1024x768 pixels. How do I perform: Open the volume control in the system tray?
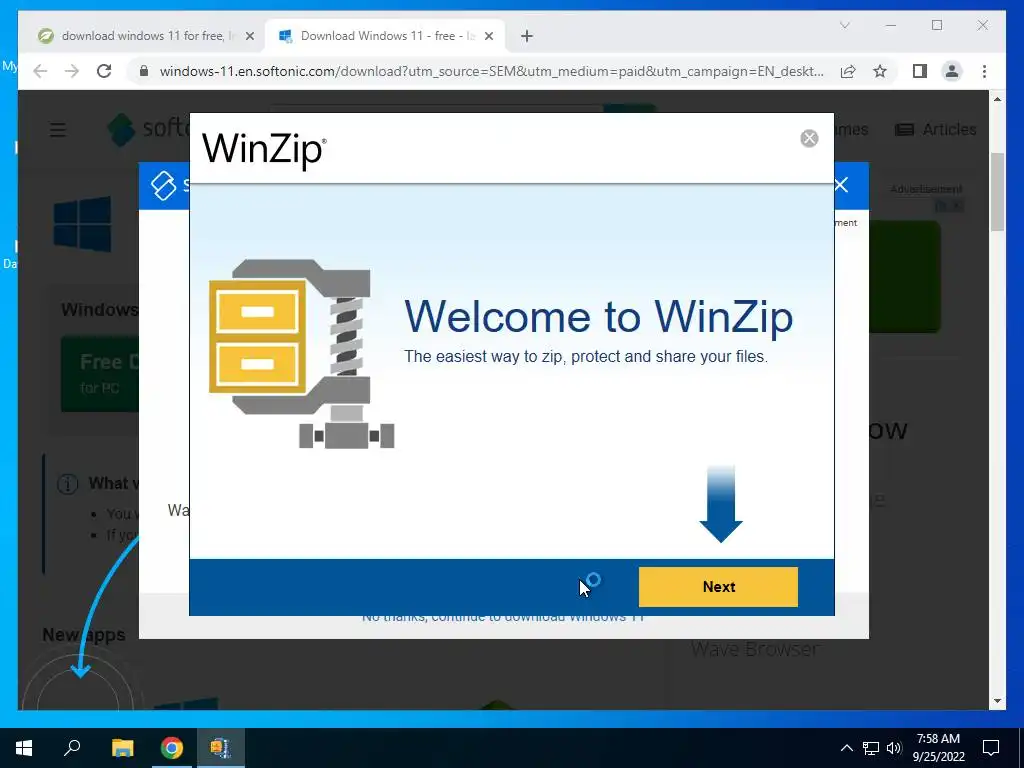click(894, 748)
